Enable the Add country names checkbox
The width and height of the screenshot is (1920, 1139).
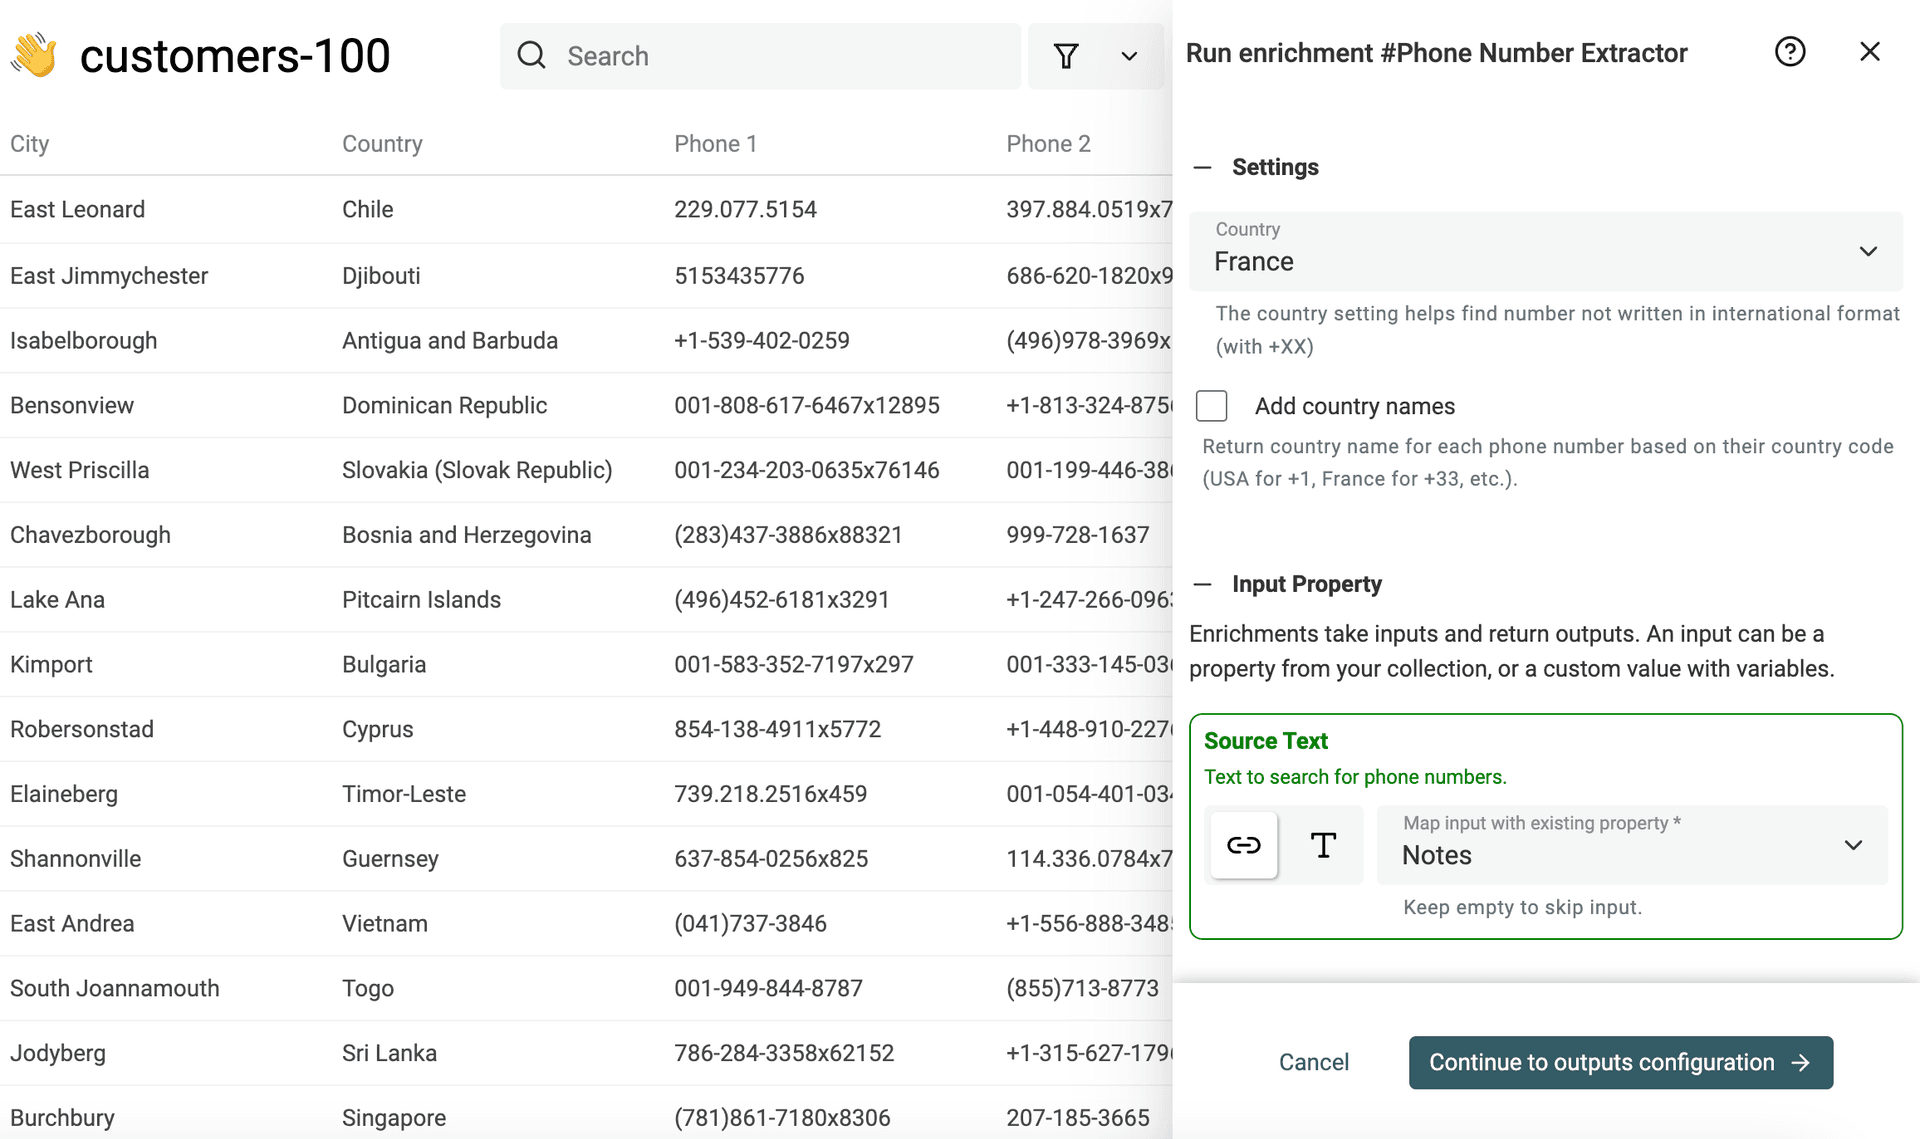pyautogui.click(x=1211, y=406)
